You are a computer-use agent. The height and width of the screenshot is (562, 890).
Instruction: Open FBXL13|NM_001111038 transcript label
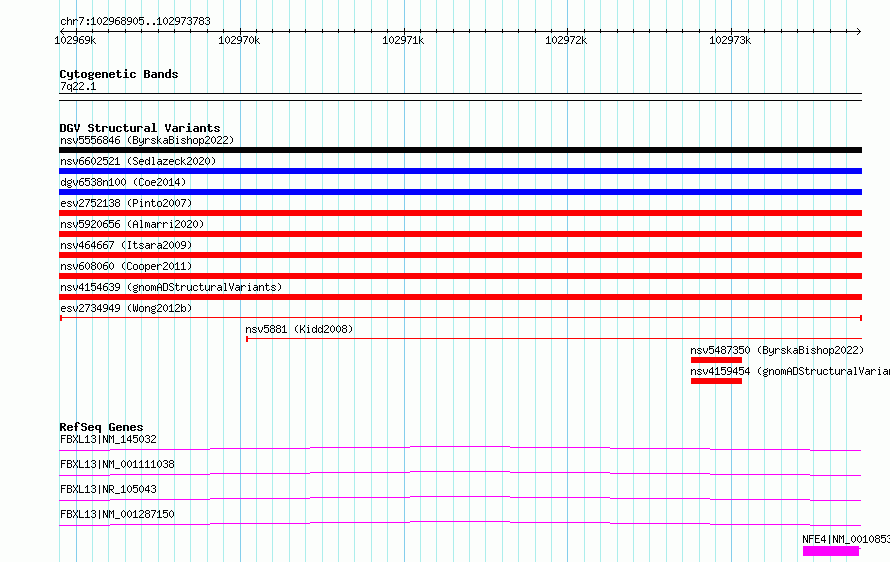(117, 464)
